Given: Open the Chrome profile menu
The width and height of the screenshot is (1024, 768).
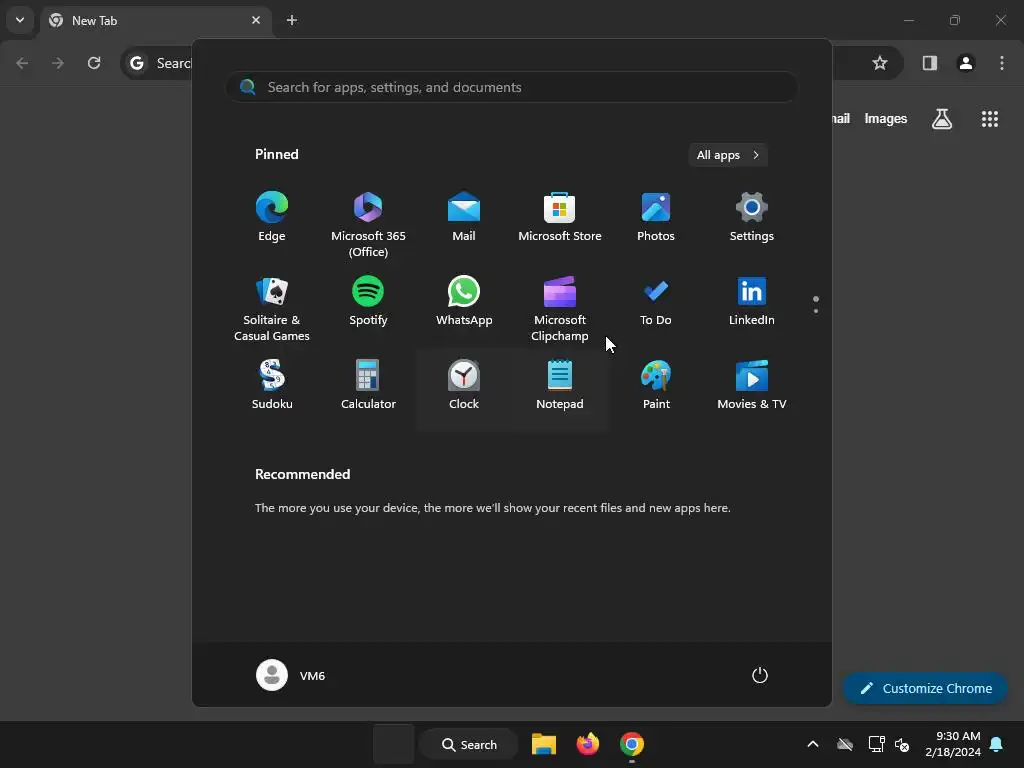Looking at the screenshot, I should point(966,63).
